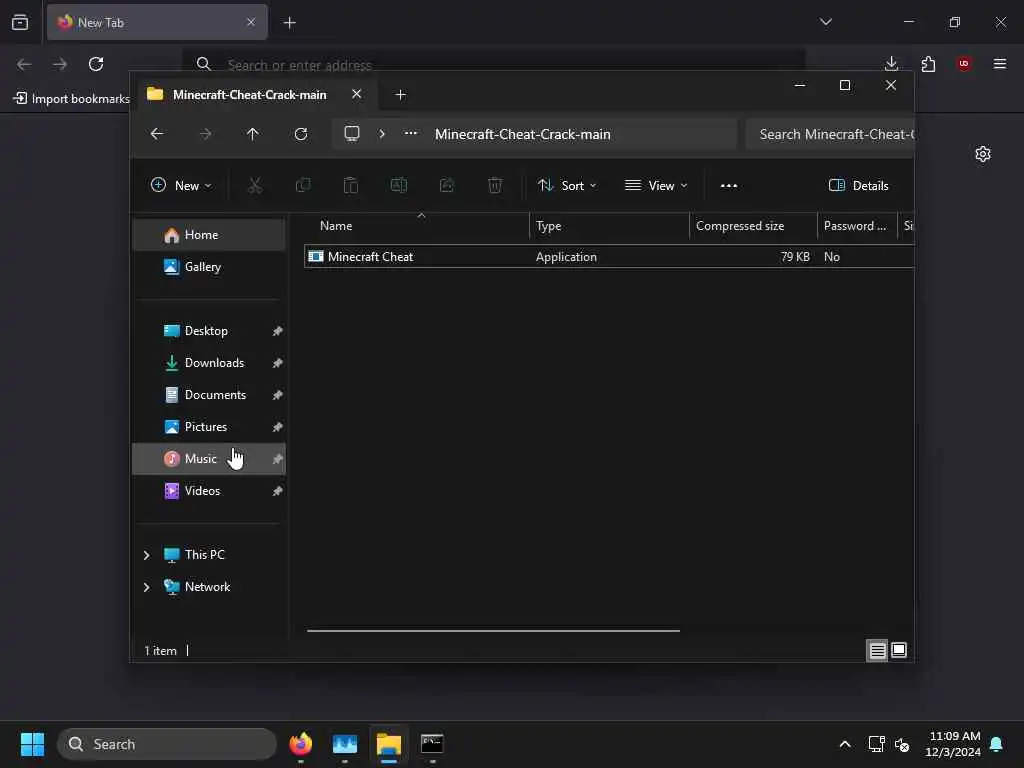
Task: Open the terminal app in taskbar
Action: coord(432,744)
